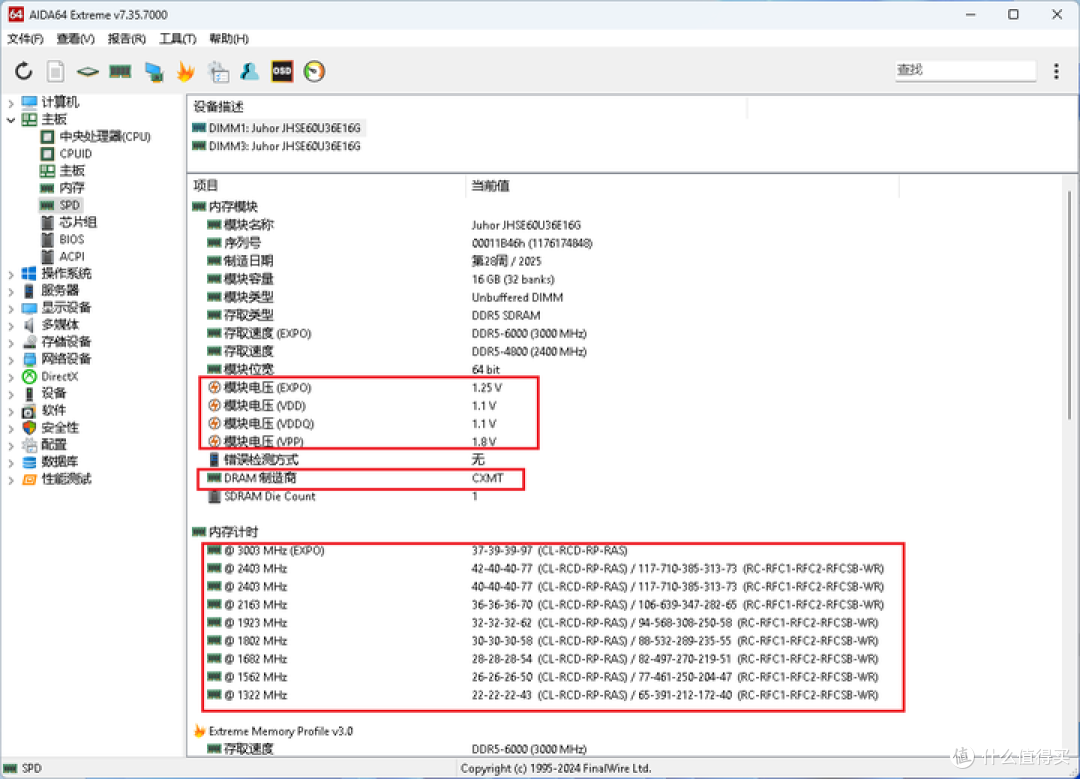
Task: Select the 配置 tree item
Action: tap(44, 445)
